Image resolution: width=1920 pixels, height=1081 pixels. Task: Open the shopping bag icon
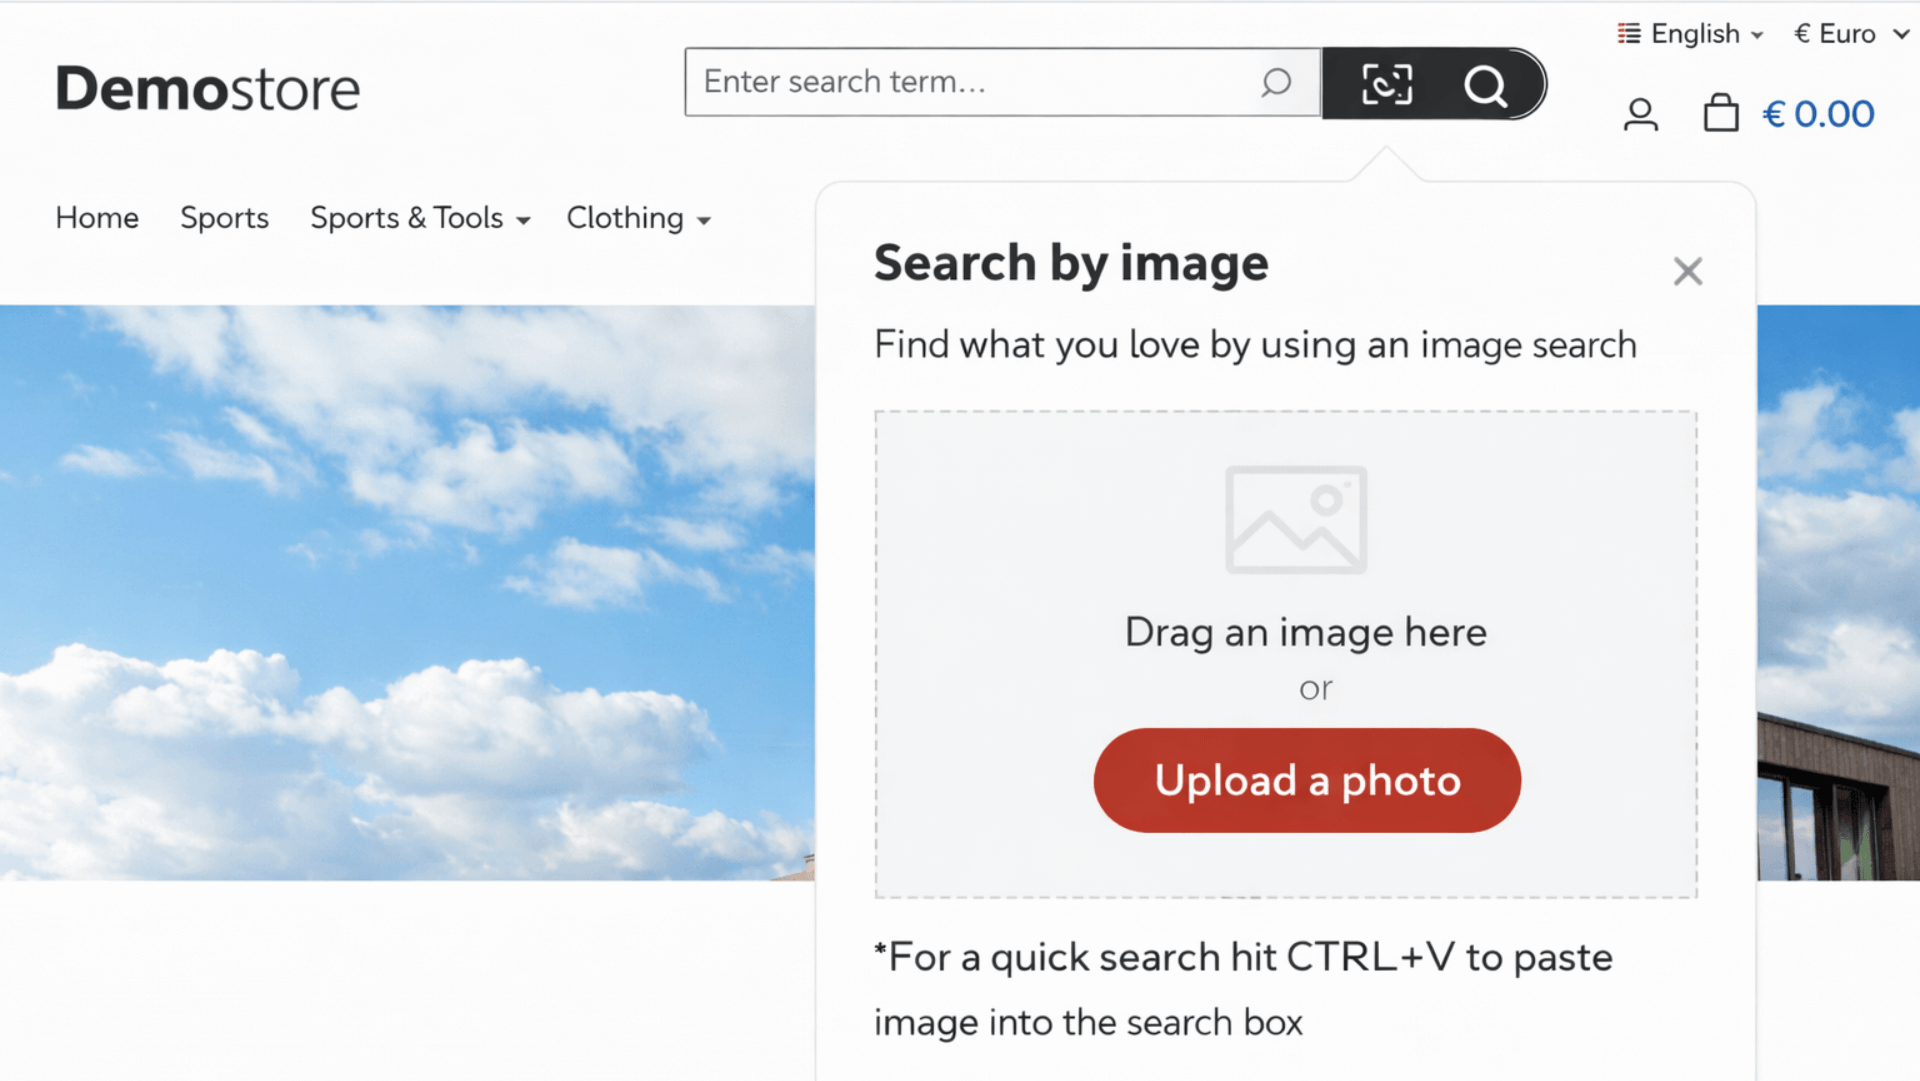tap(1722, 113)
